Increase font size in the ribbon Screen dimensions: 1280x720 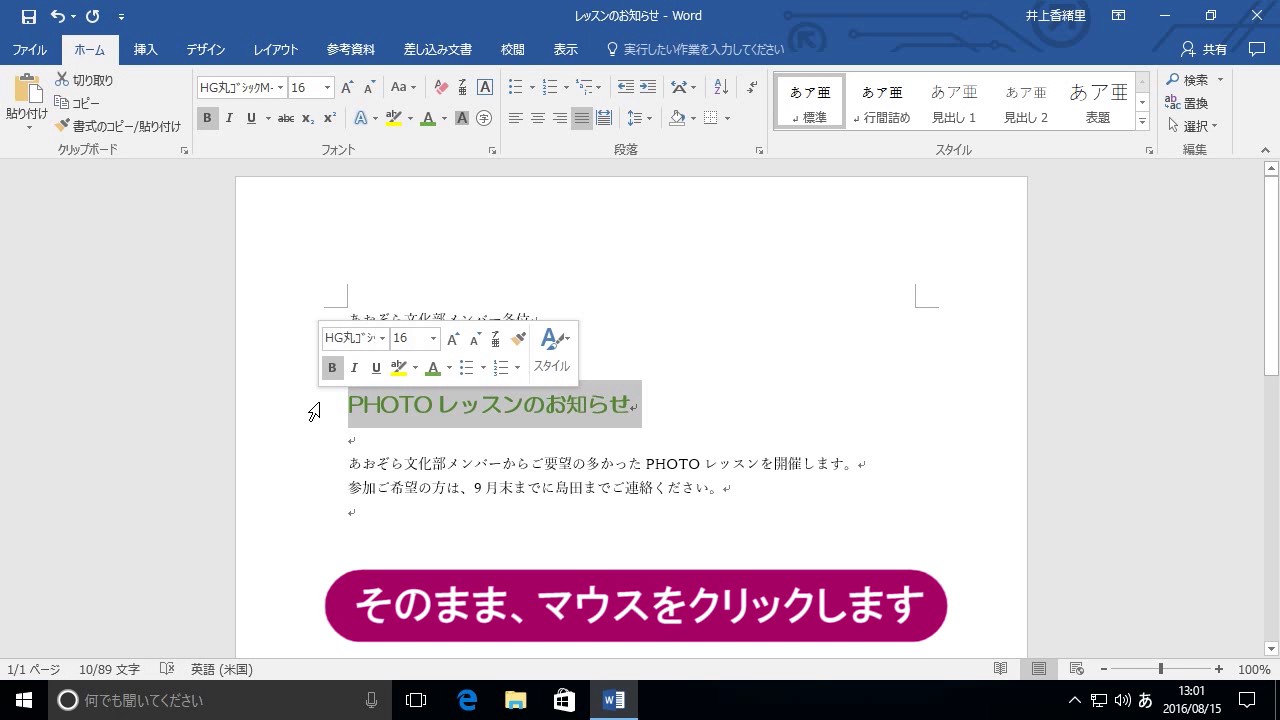click(x=347, y=88)
